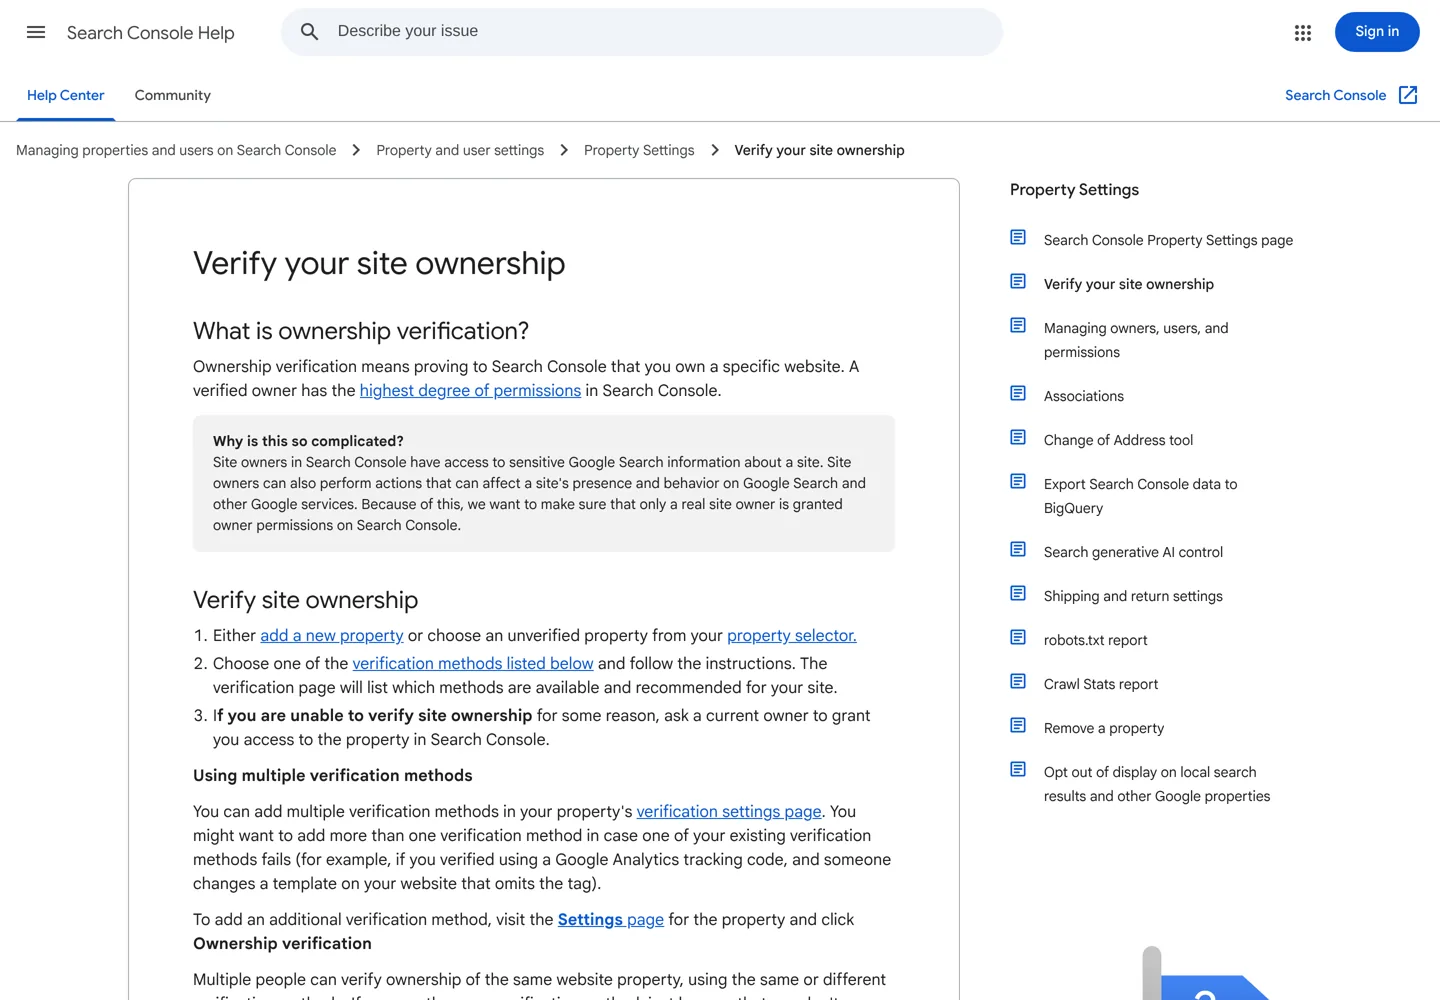Screen dimensions: 1440x1000
Task: Open Search generative AI control article
Action: [x=1133, y=552]
